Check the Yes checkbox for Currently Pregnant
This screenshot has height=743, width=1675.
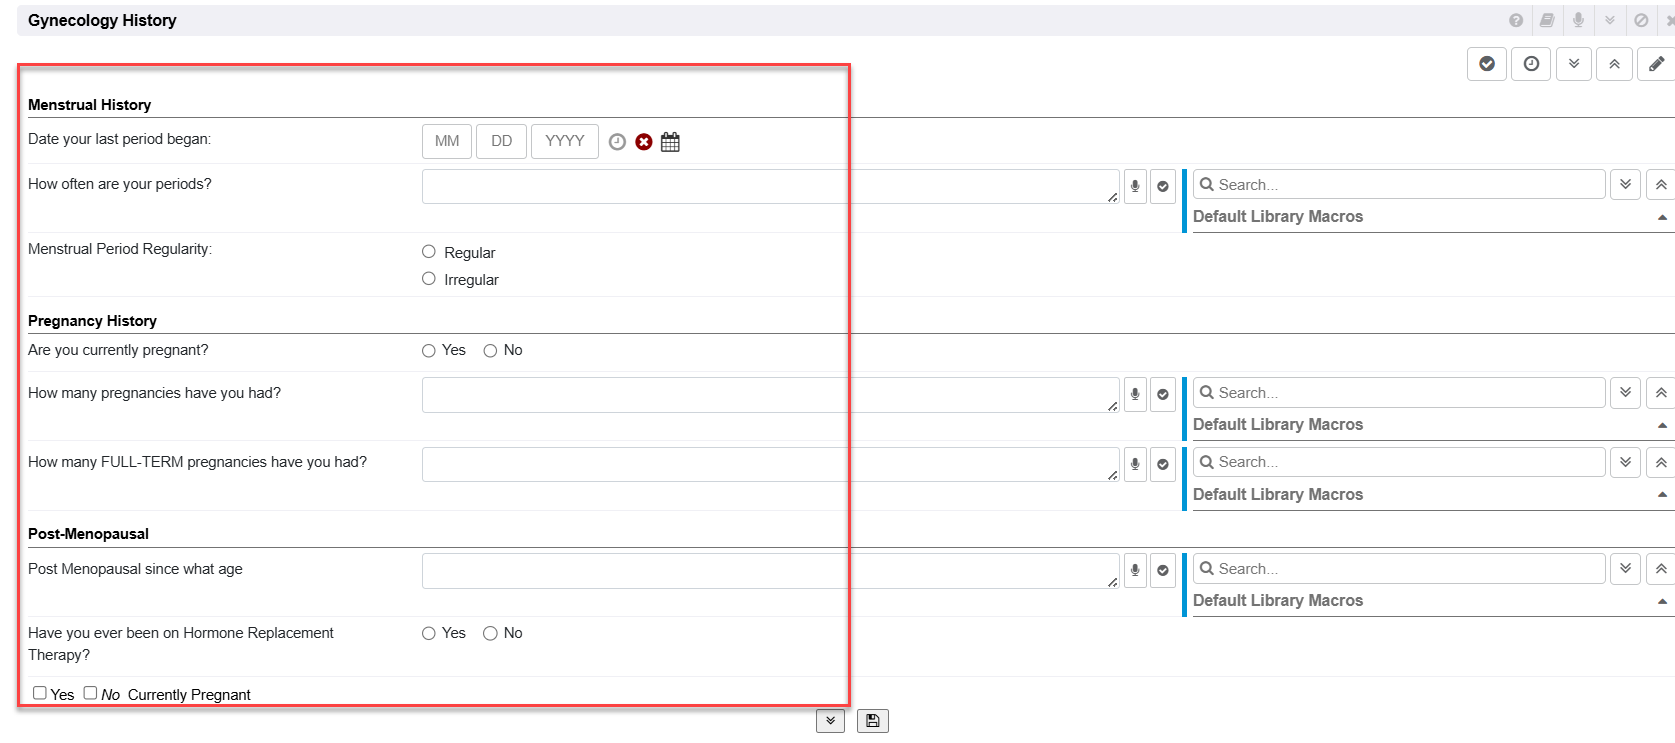(x=40, y=693)
